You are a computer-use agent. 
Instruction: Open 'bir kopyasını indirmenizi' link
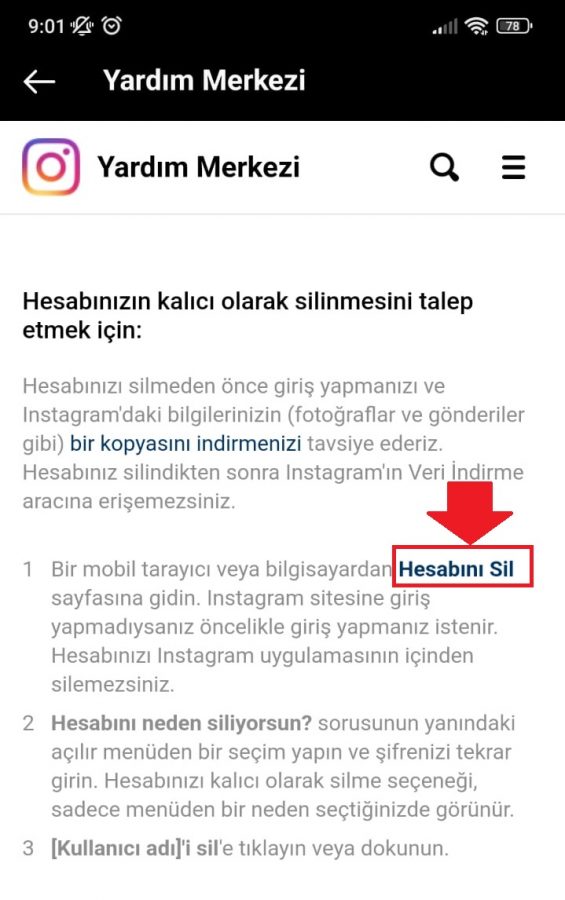pyautogui.click(x=185, y=444)
